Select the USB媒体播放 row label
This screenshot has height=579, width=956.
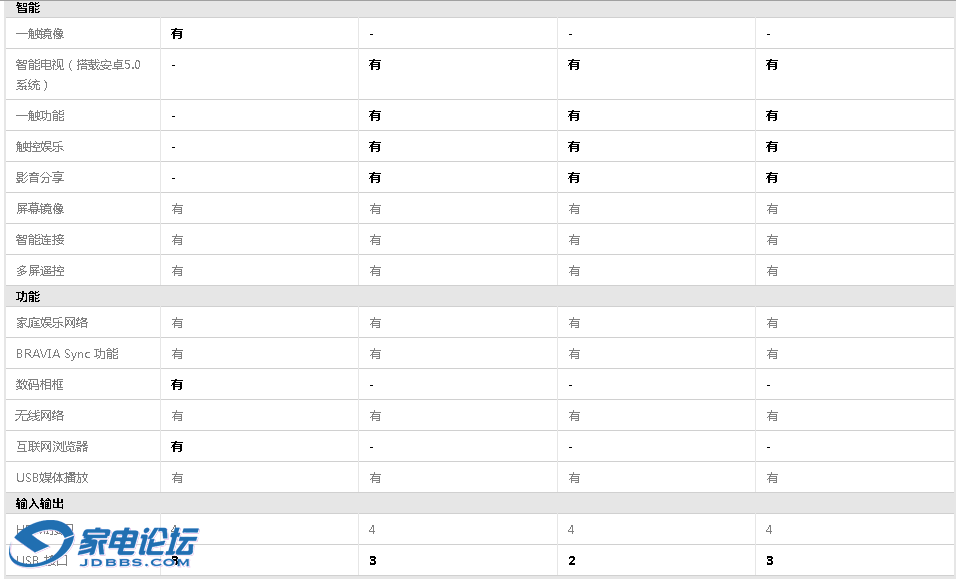click(52, 478)
